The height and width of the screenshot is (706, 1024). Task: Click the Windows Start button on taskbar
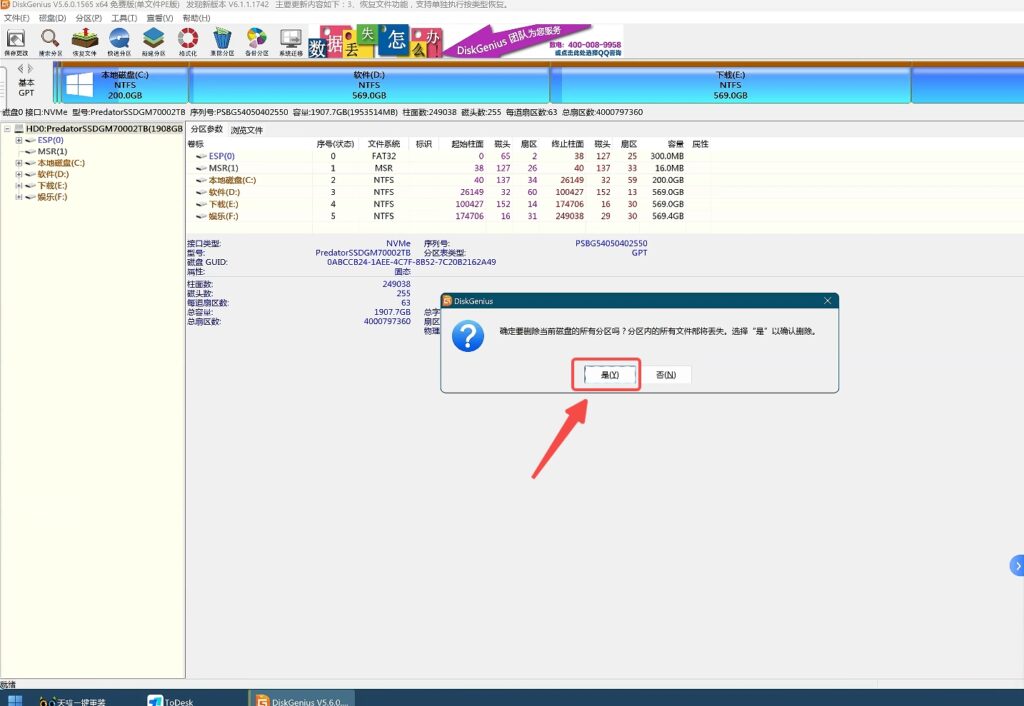(x=15, y=699)
